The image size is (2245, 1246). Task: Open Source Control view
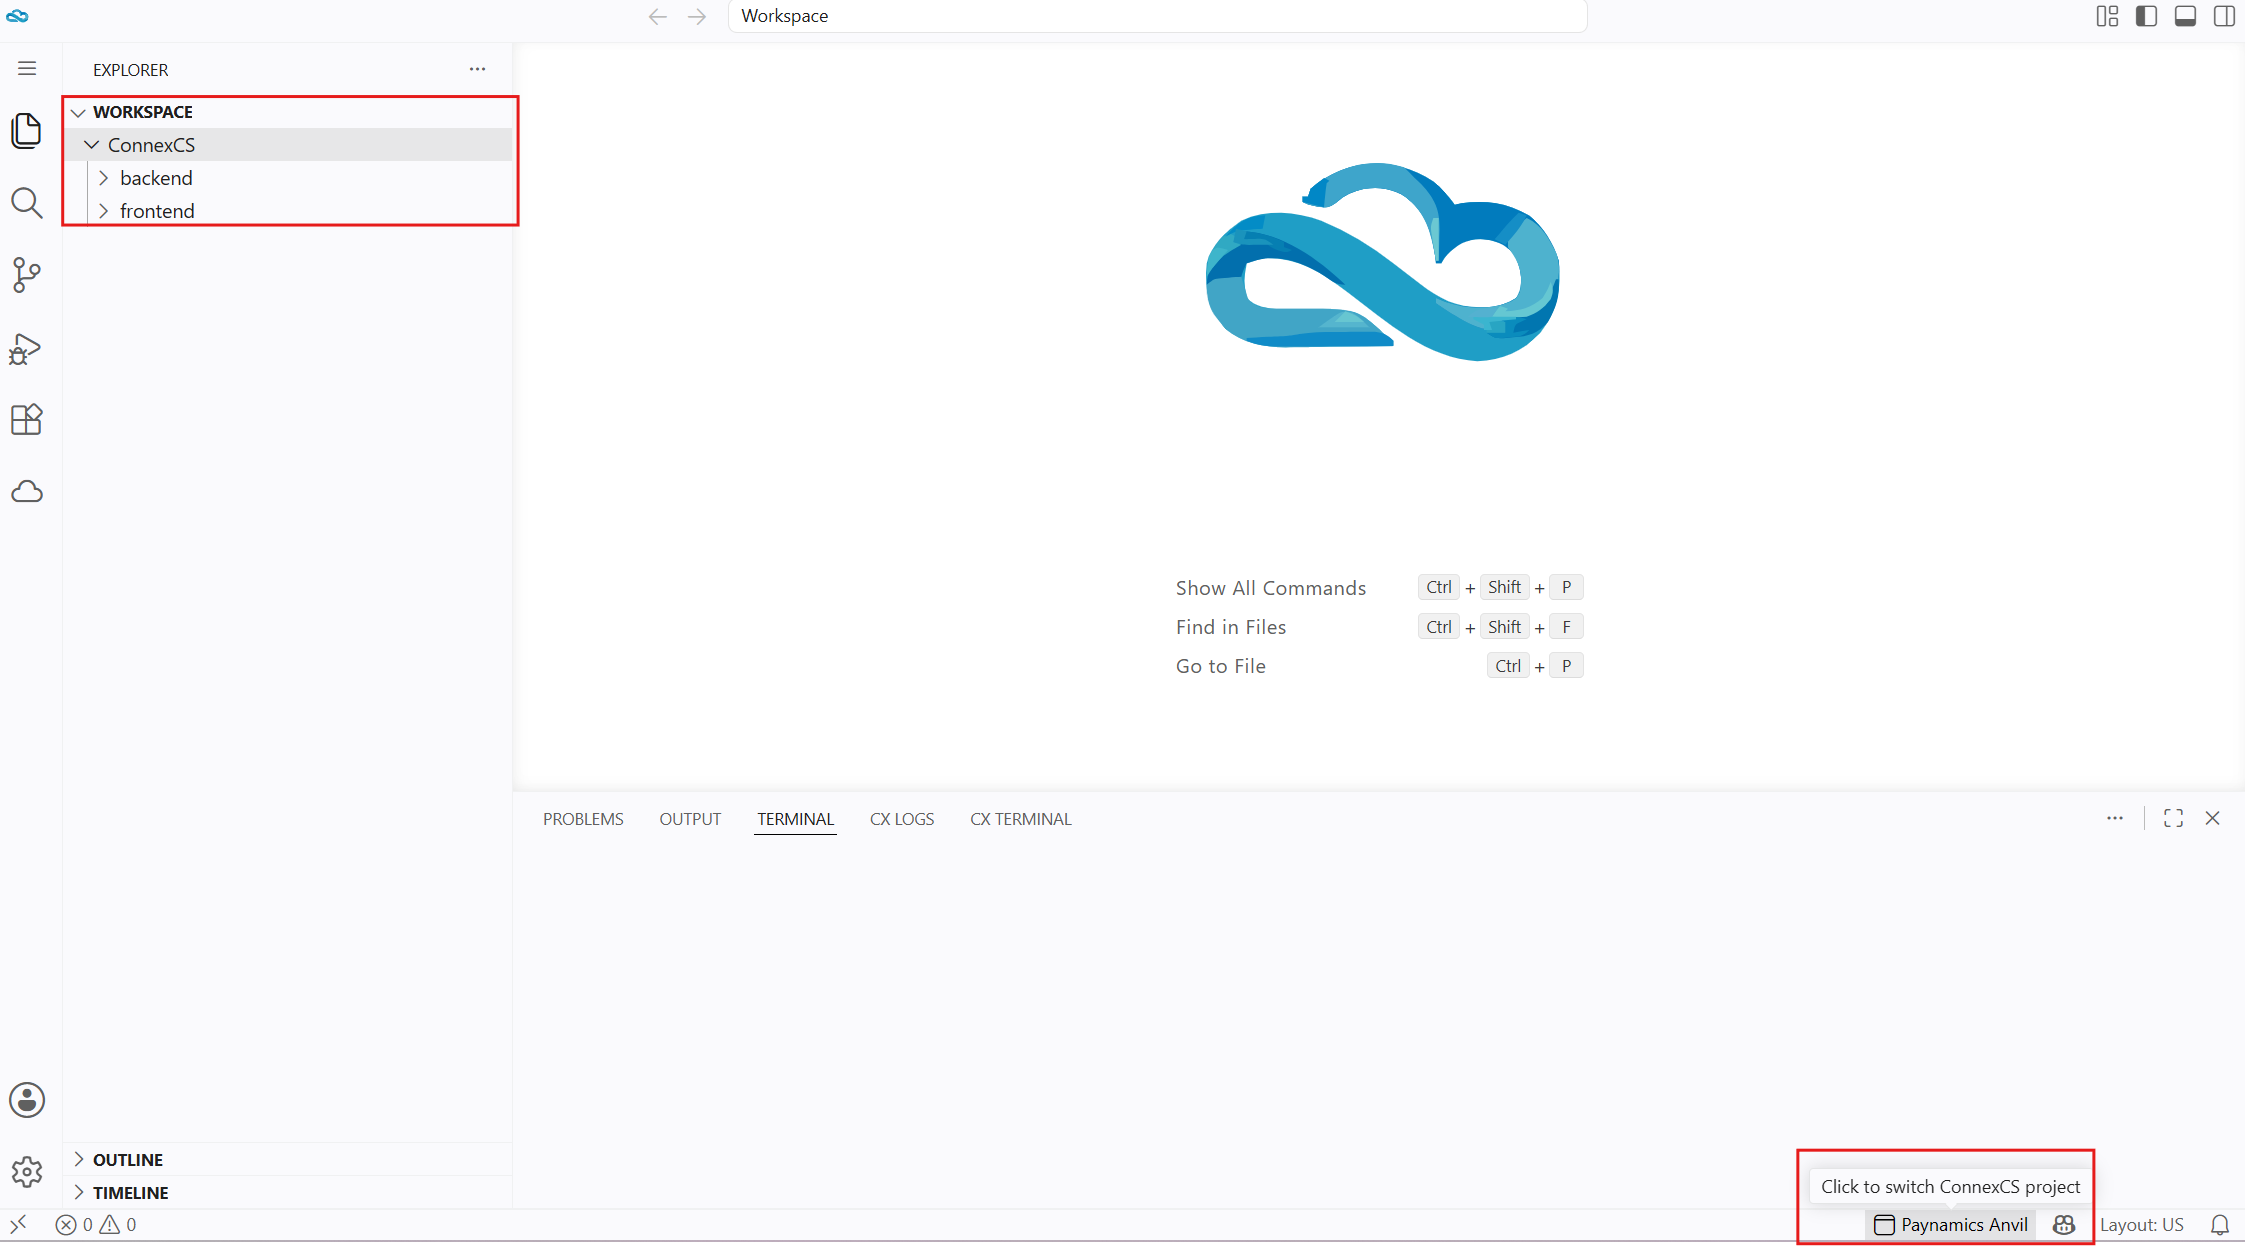coord(27,275)
